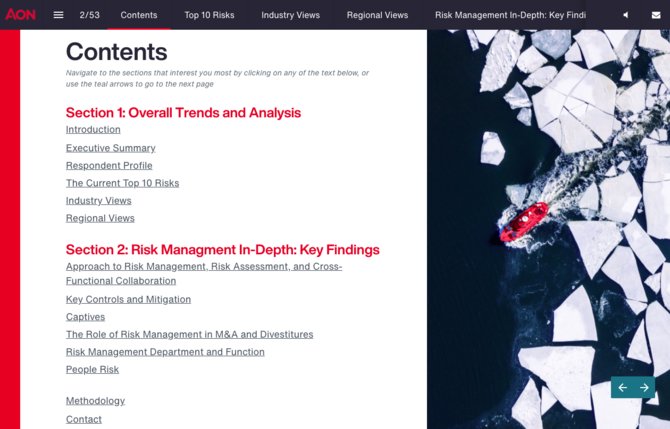Go to next page using right arrow
The image size is (670, 429).
pyautogui.click(x=644, y=387)
